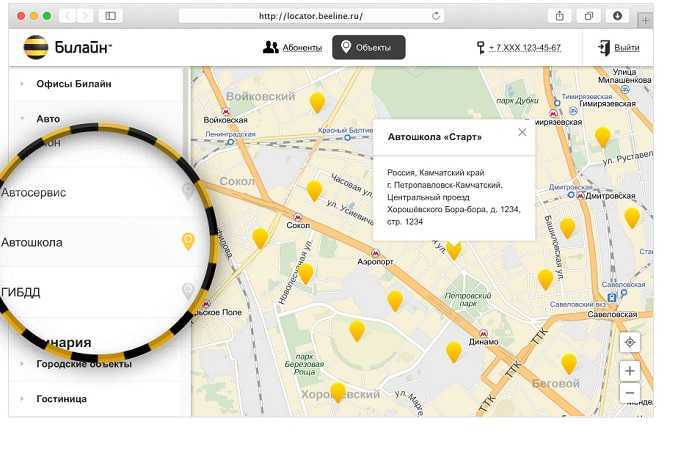
Task: Click the Билайн logo
Action: pos(67,47)
